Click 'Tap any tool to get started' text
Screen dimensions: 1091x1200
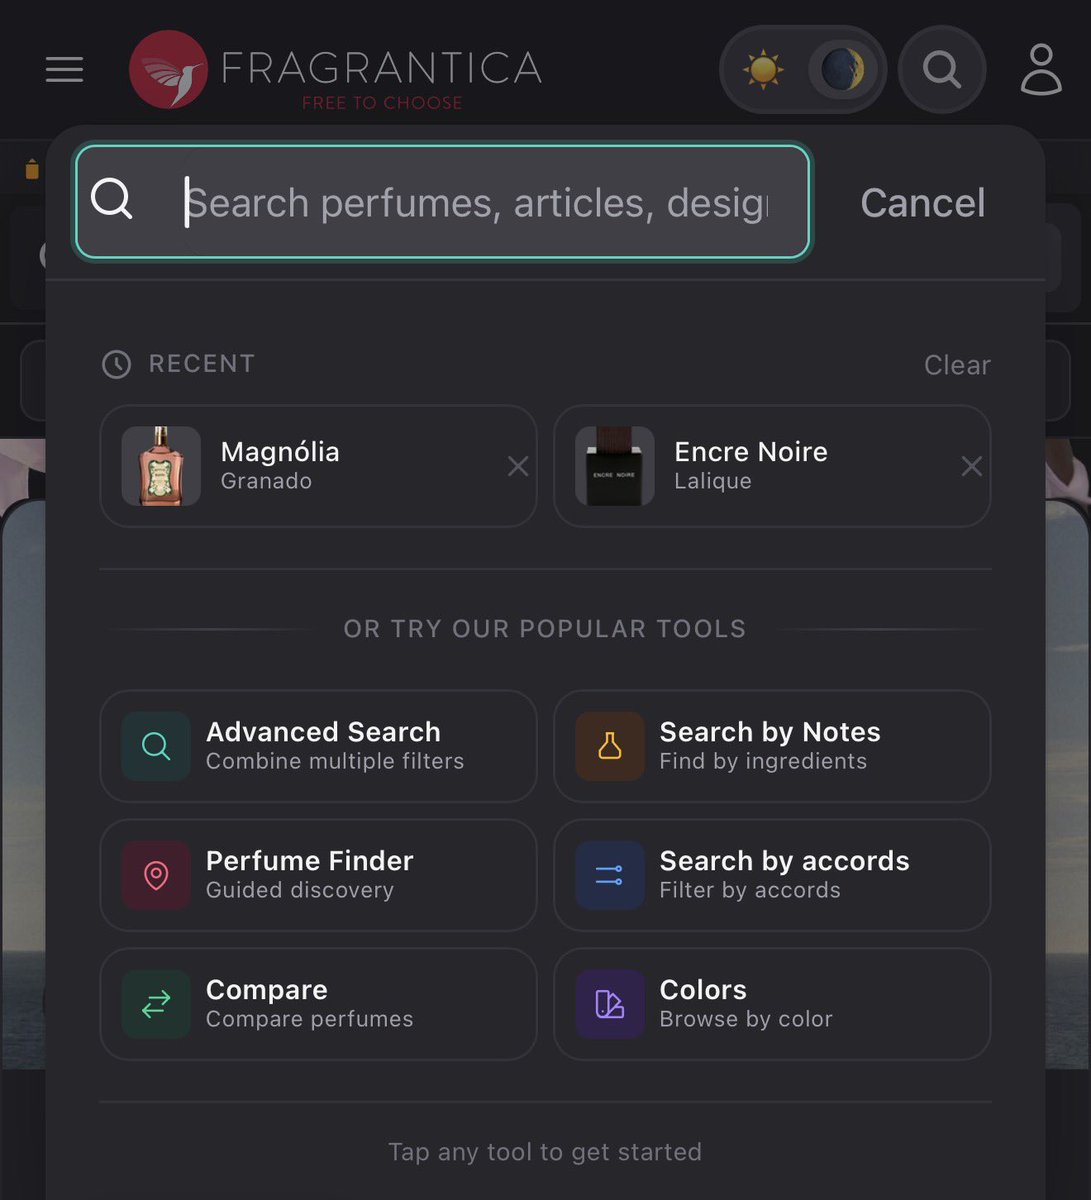tap(545, 1152)
